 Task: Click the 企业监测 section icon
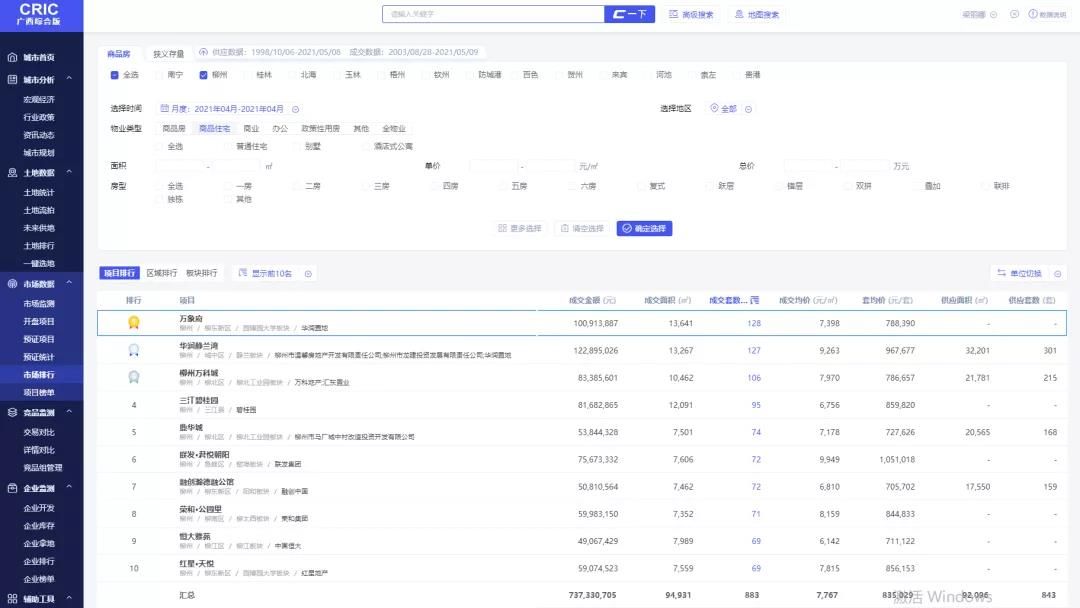tap(12, 488)
